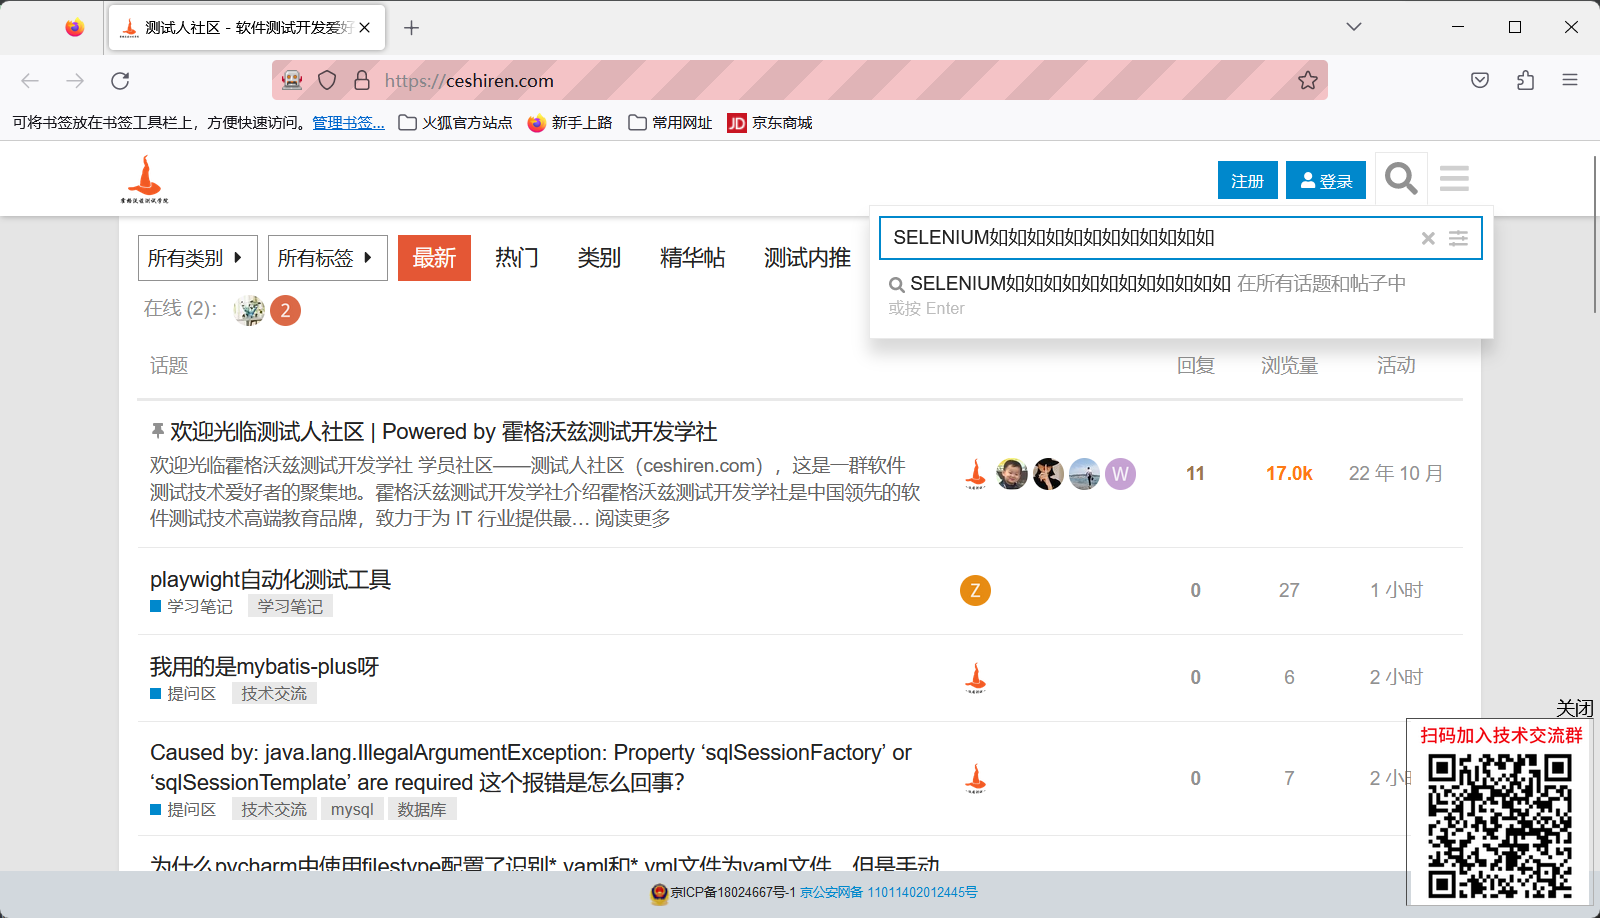The height and width of the screenshot is (918, 1600).
Task: Click the 登录 button
Action: pyautogui.click(x=1326, y=180)
